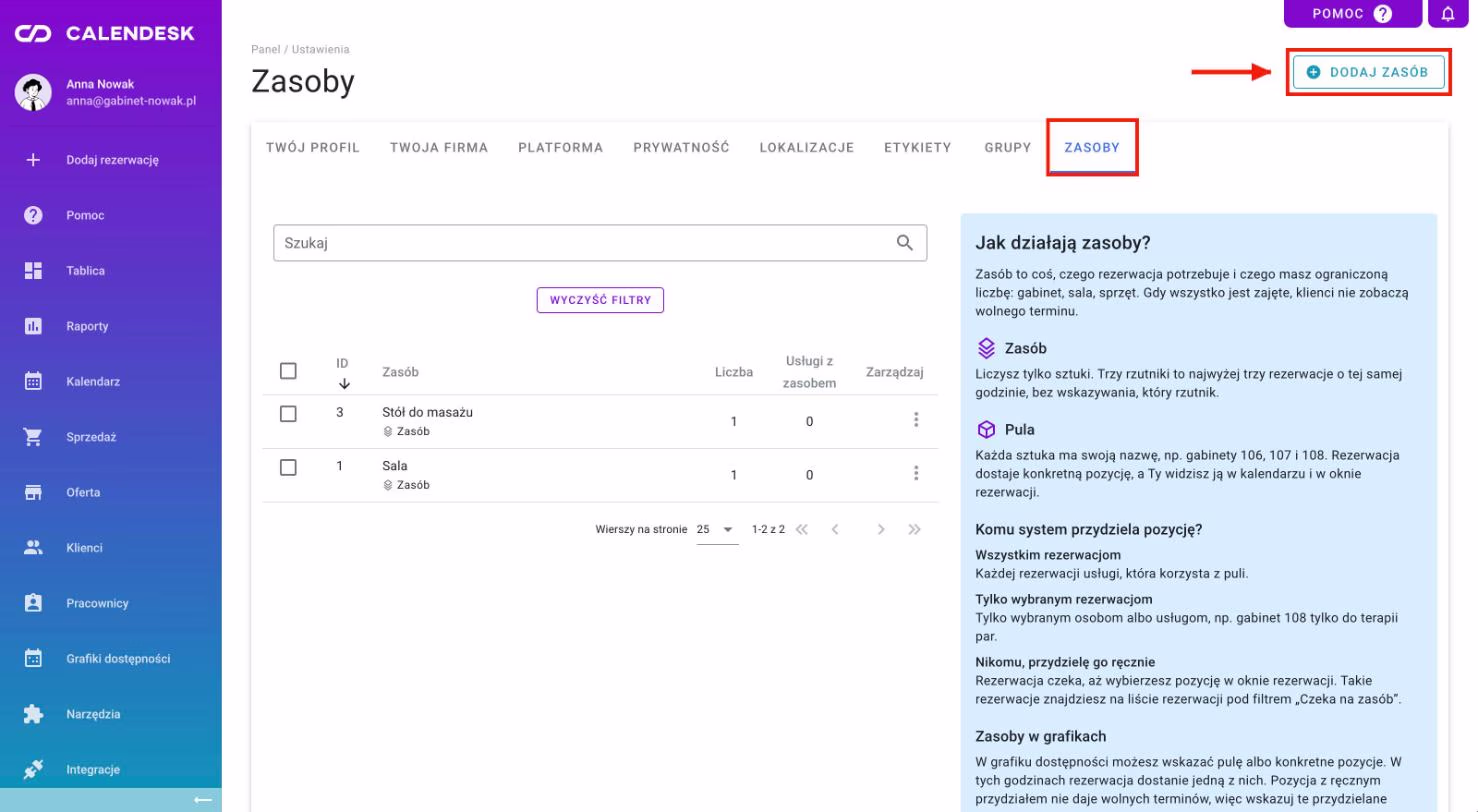Viewport: 1478px width, 812px height.
Task: Go to the Prywatność tab
Action: [681, 148]
